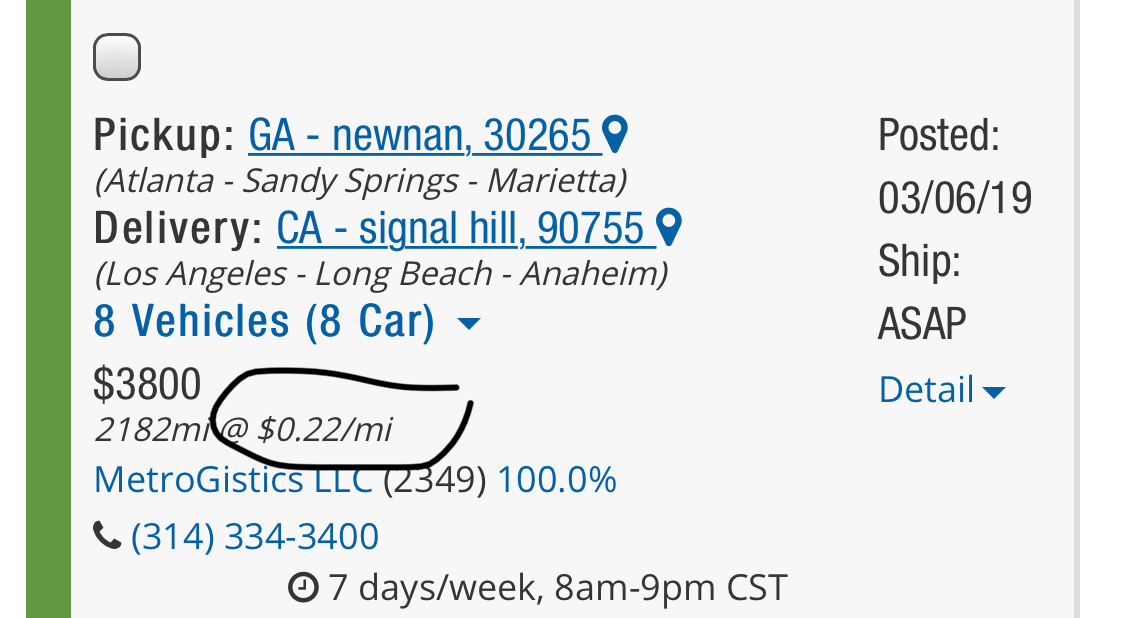Click the (2349) ratings count
This screenshot has height=618, width=1125.
coord(434,480)
